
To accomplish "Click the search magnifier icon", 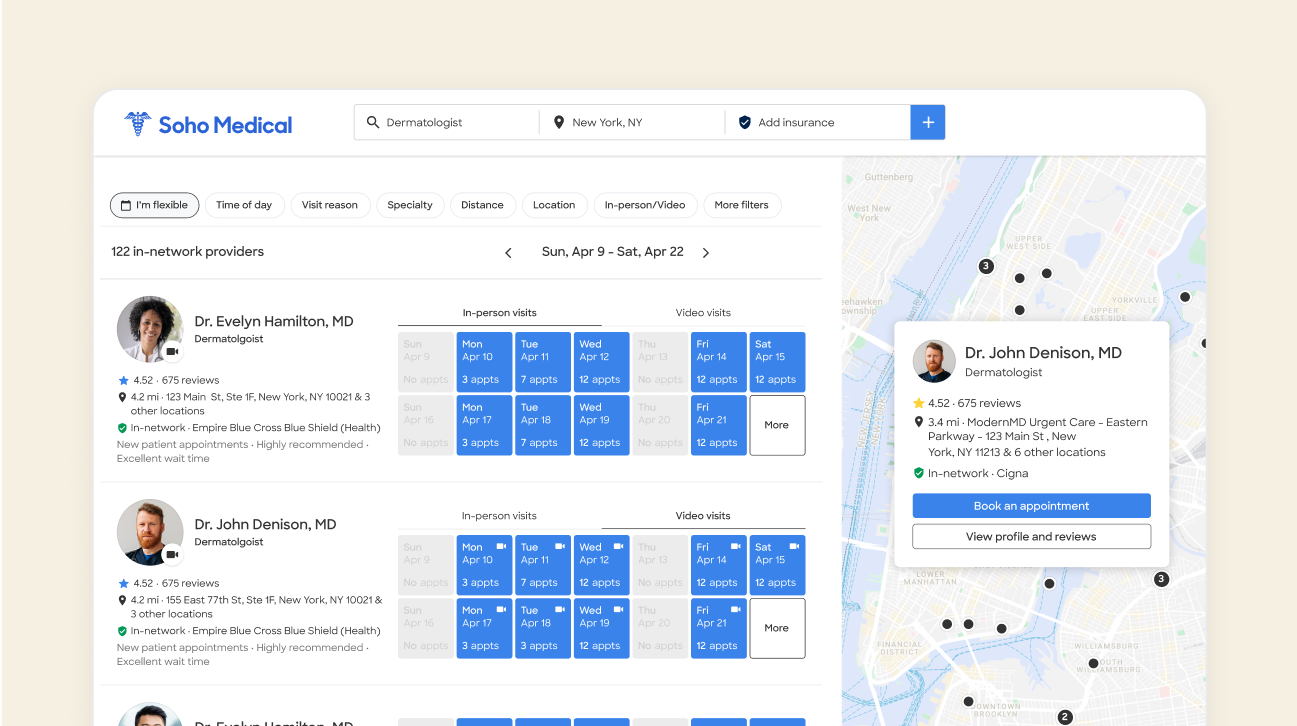I will (x=373, y=122).
